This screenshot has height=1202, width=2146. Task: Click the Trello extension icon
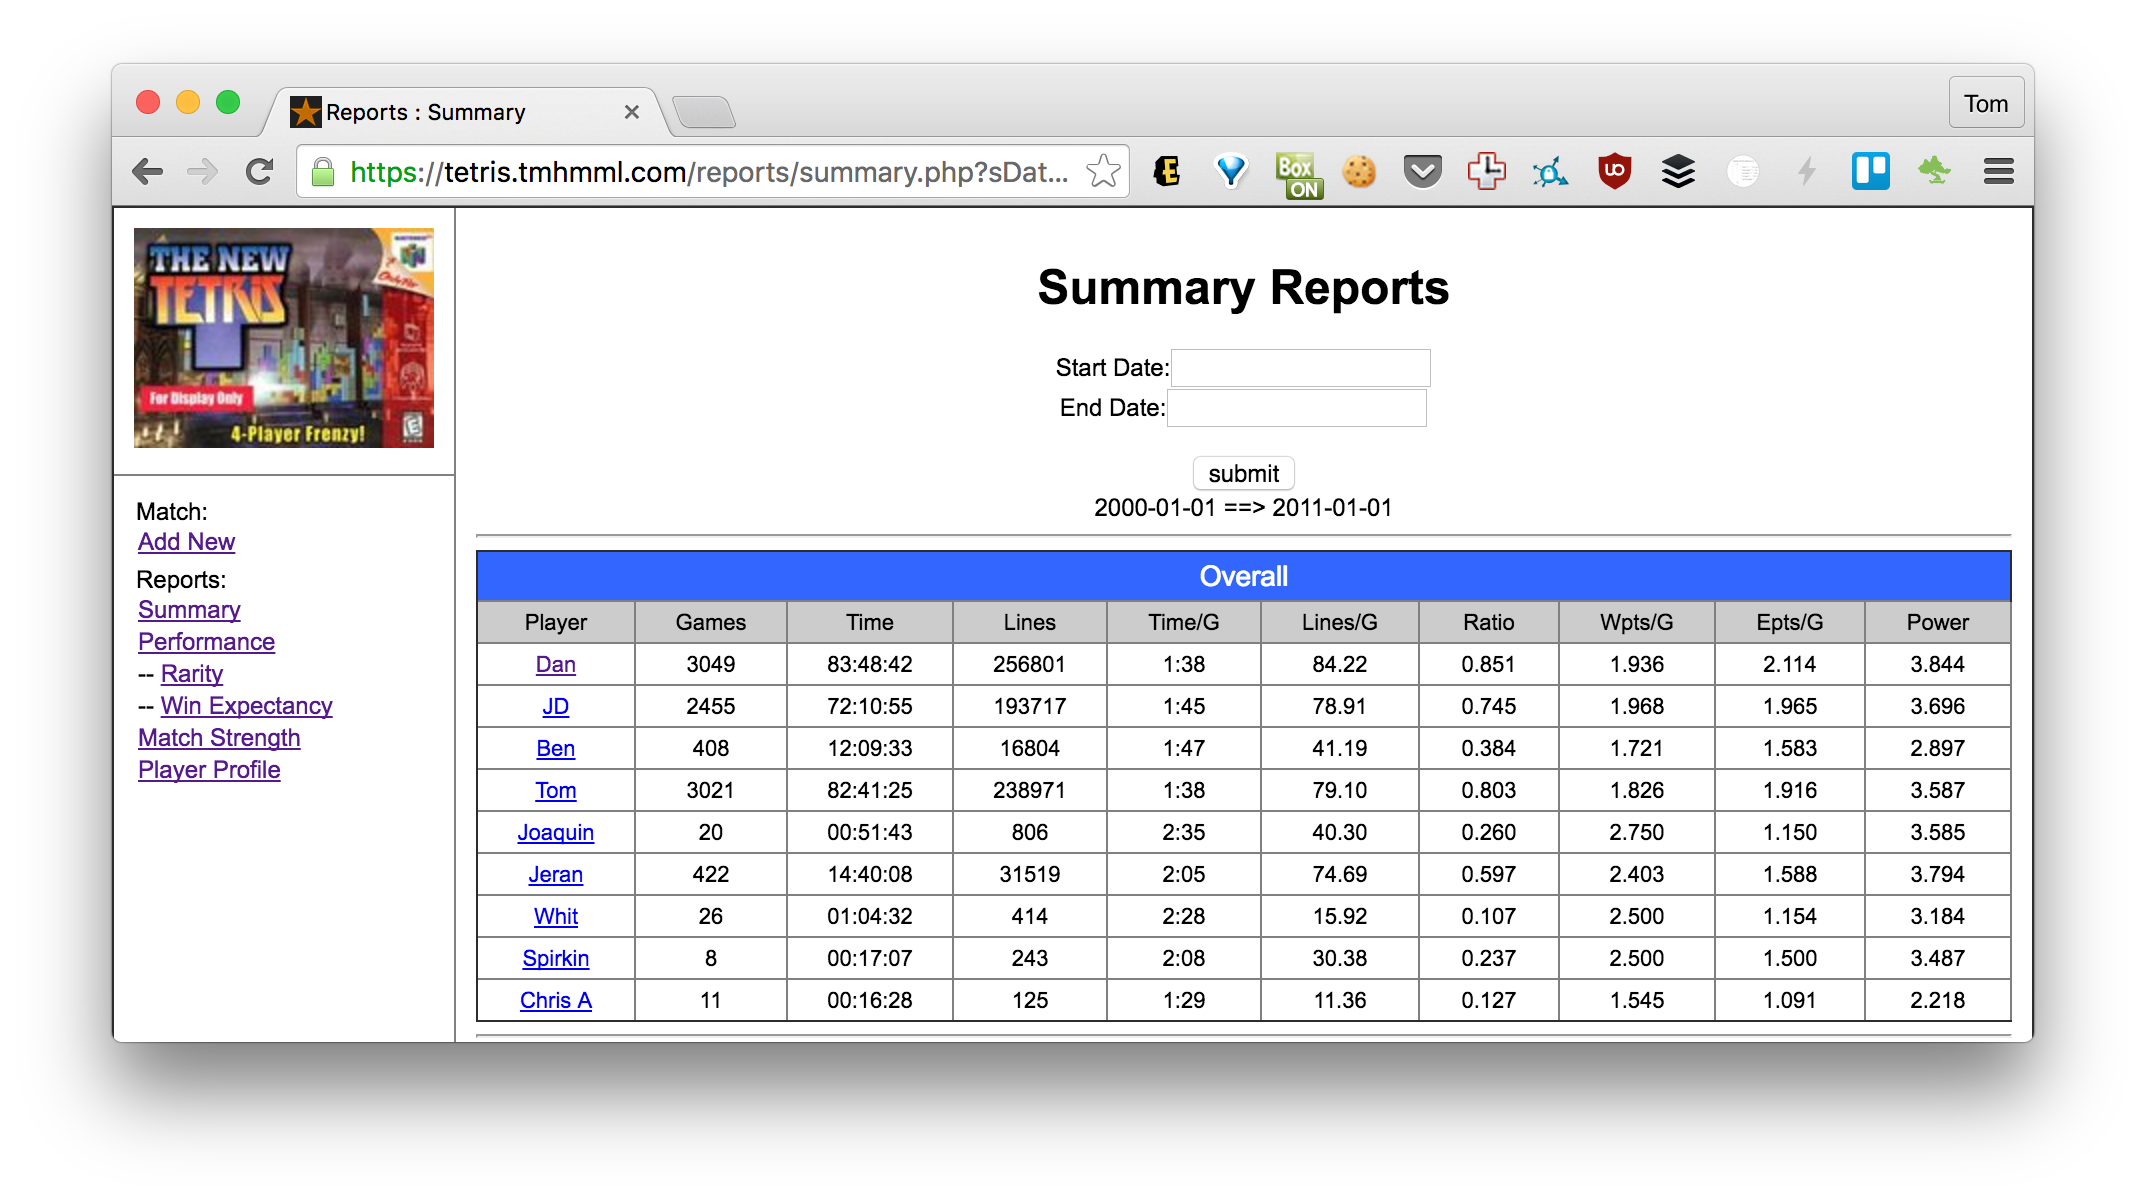click(x=1870, y=172)
